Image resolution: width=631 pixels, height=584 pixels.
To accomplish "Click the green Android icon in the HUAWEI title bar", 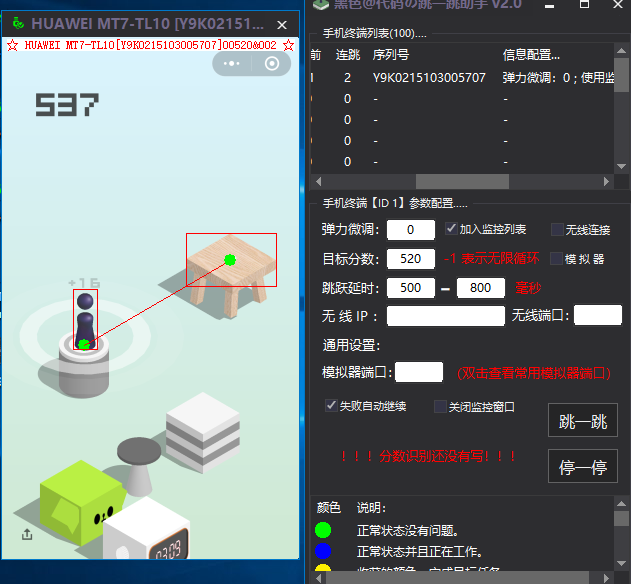I will point(18,23).
